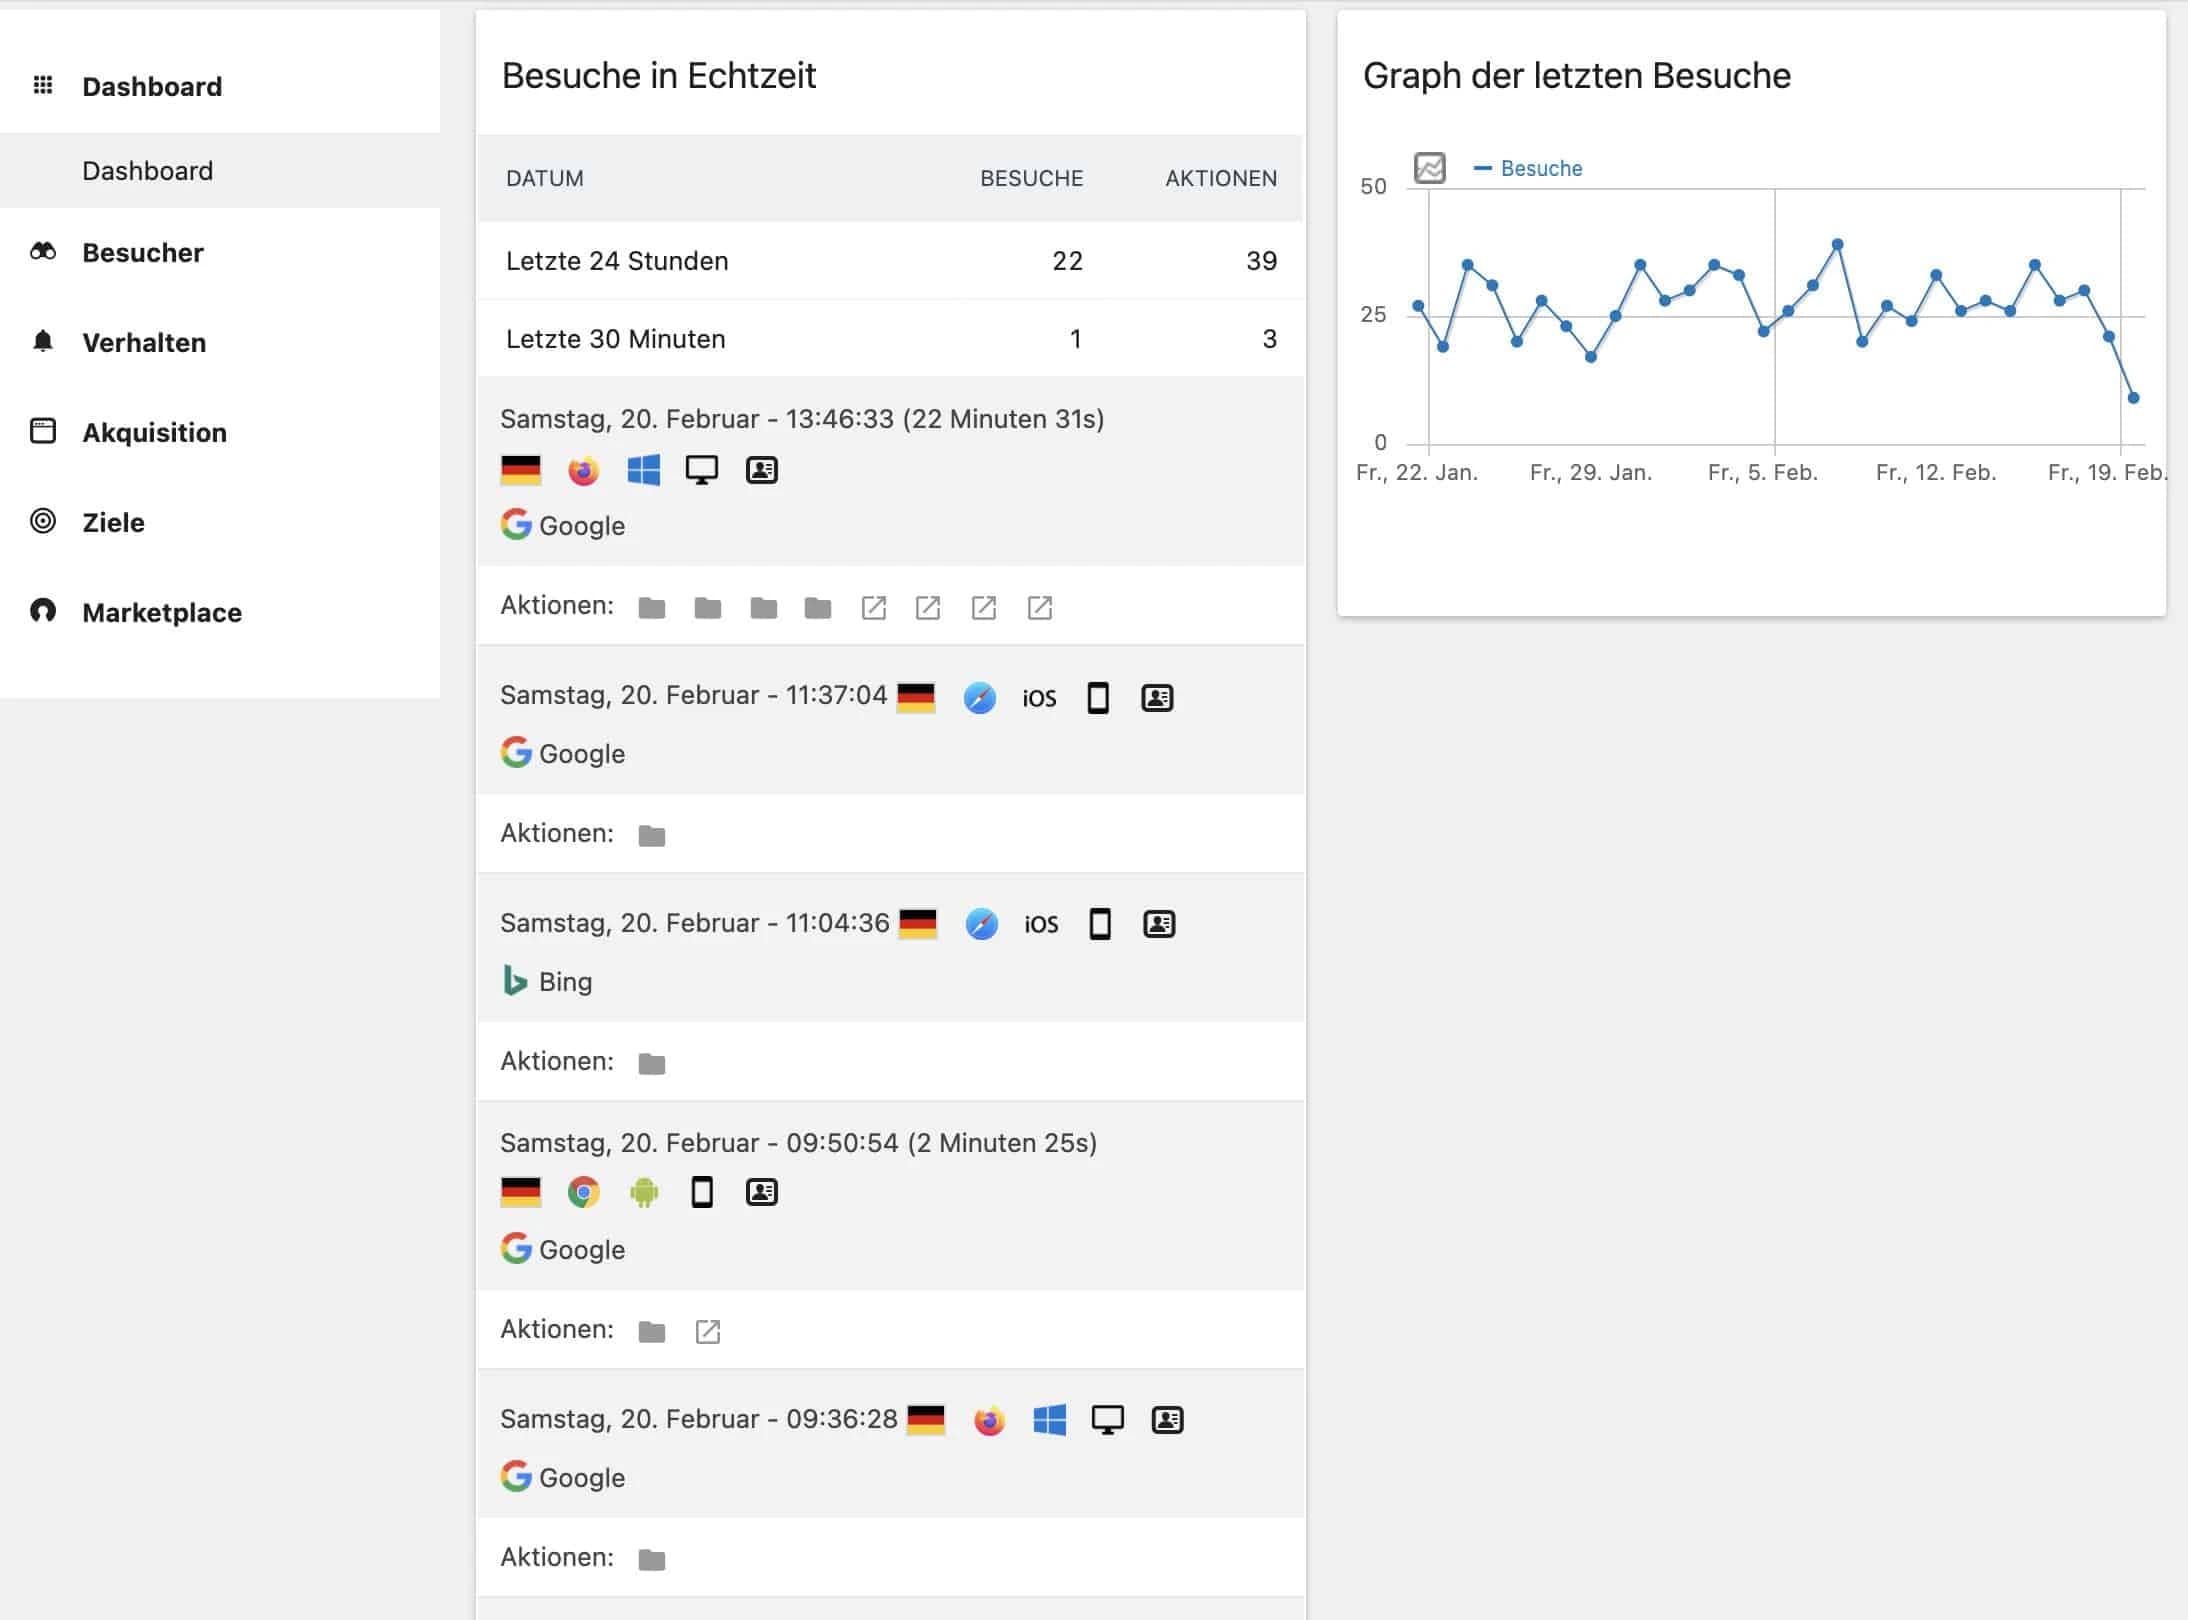
Task: Open the Verhalten bell icon in the sidebar
Action: click(44, 342)
